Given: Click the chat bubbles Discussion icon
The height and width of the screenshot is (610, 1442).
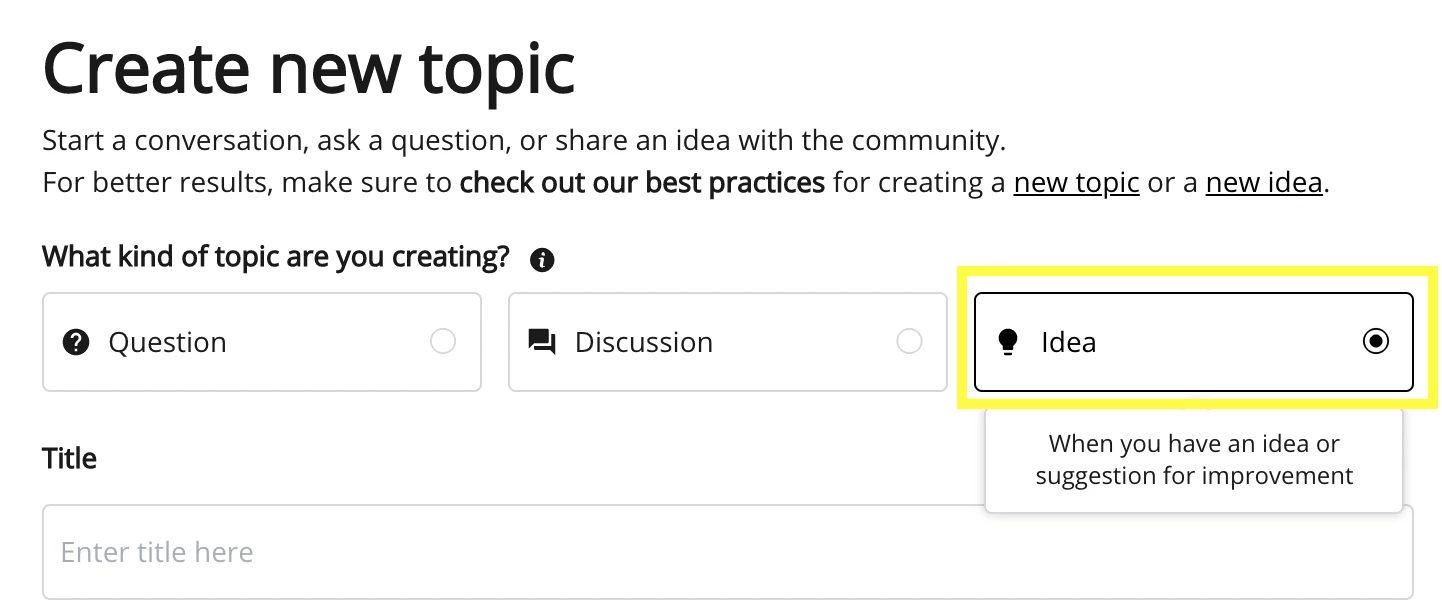Looking at the screenshot, I should (x=541, y=343).
